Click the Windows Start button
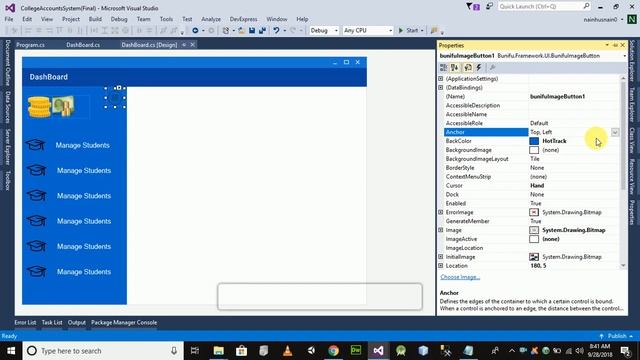Image resolution: width=640 pixels, height=360 pixels. [x=11, y=351]
